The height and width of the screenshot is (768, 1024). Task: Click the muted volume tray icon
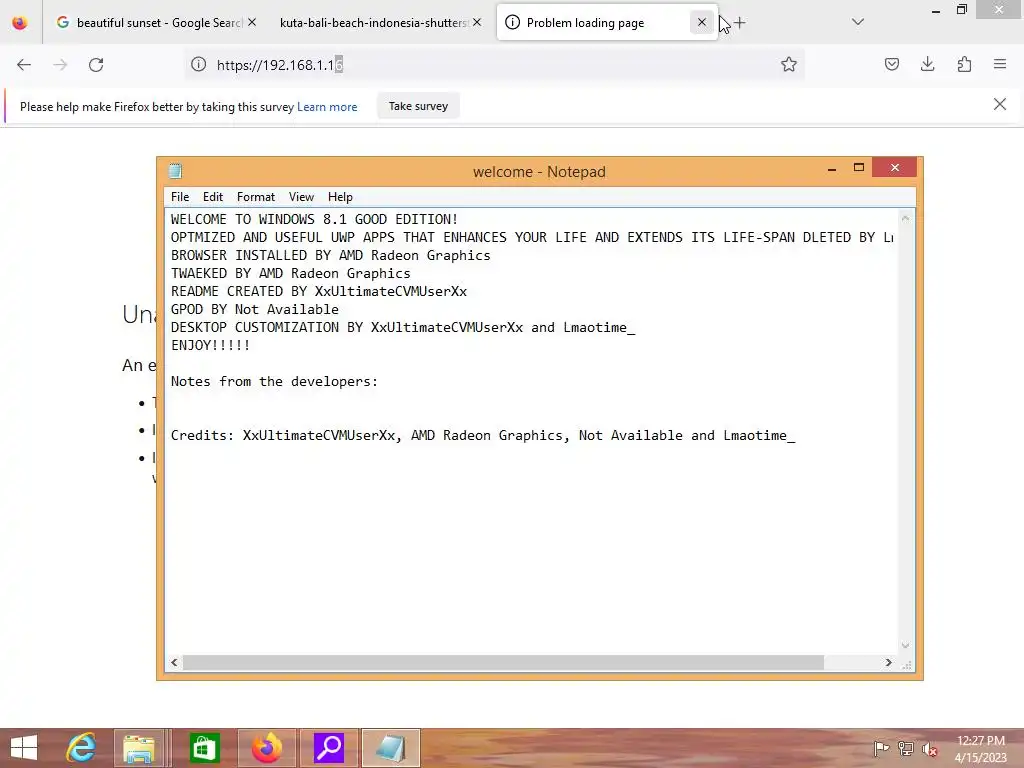point(930,749)
